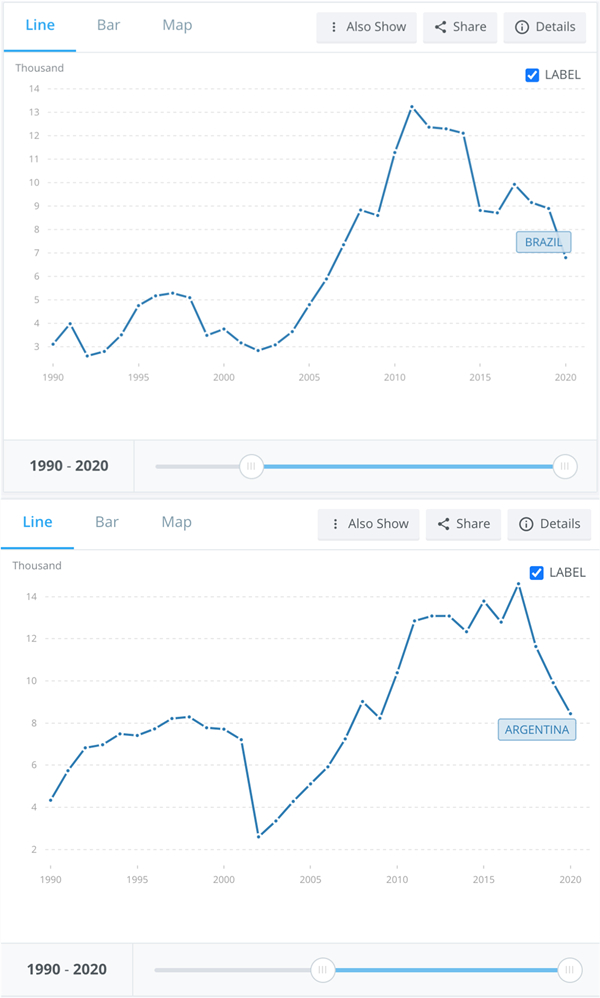Click right year slider handle in Brazil chart
This screenshot has width=600, height=998.
[565, 466]
